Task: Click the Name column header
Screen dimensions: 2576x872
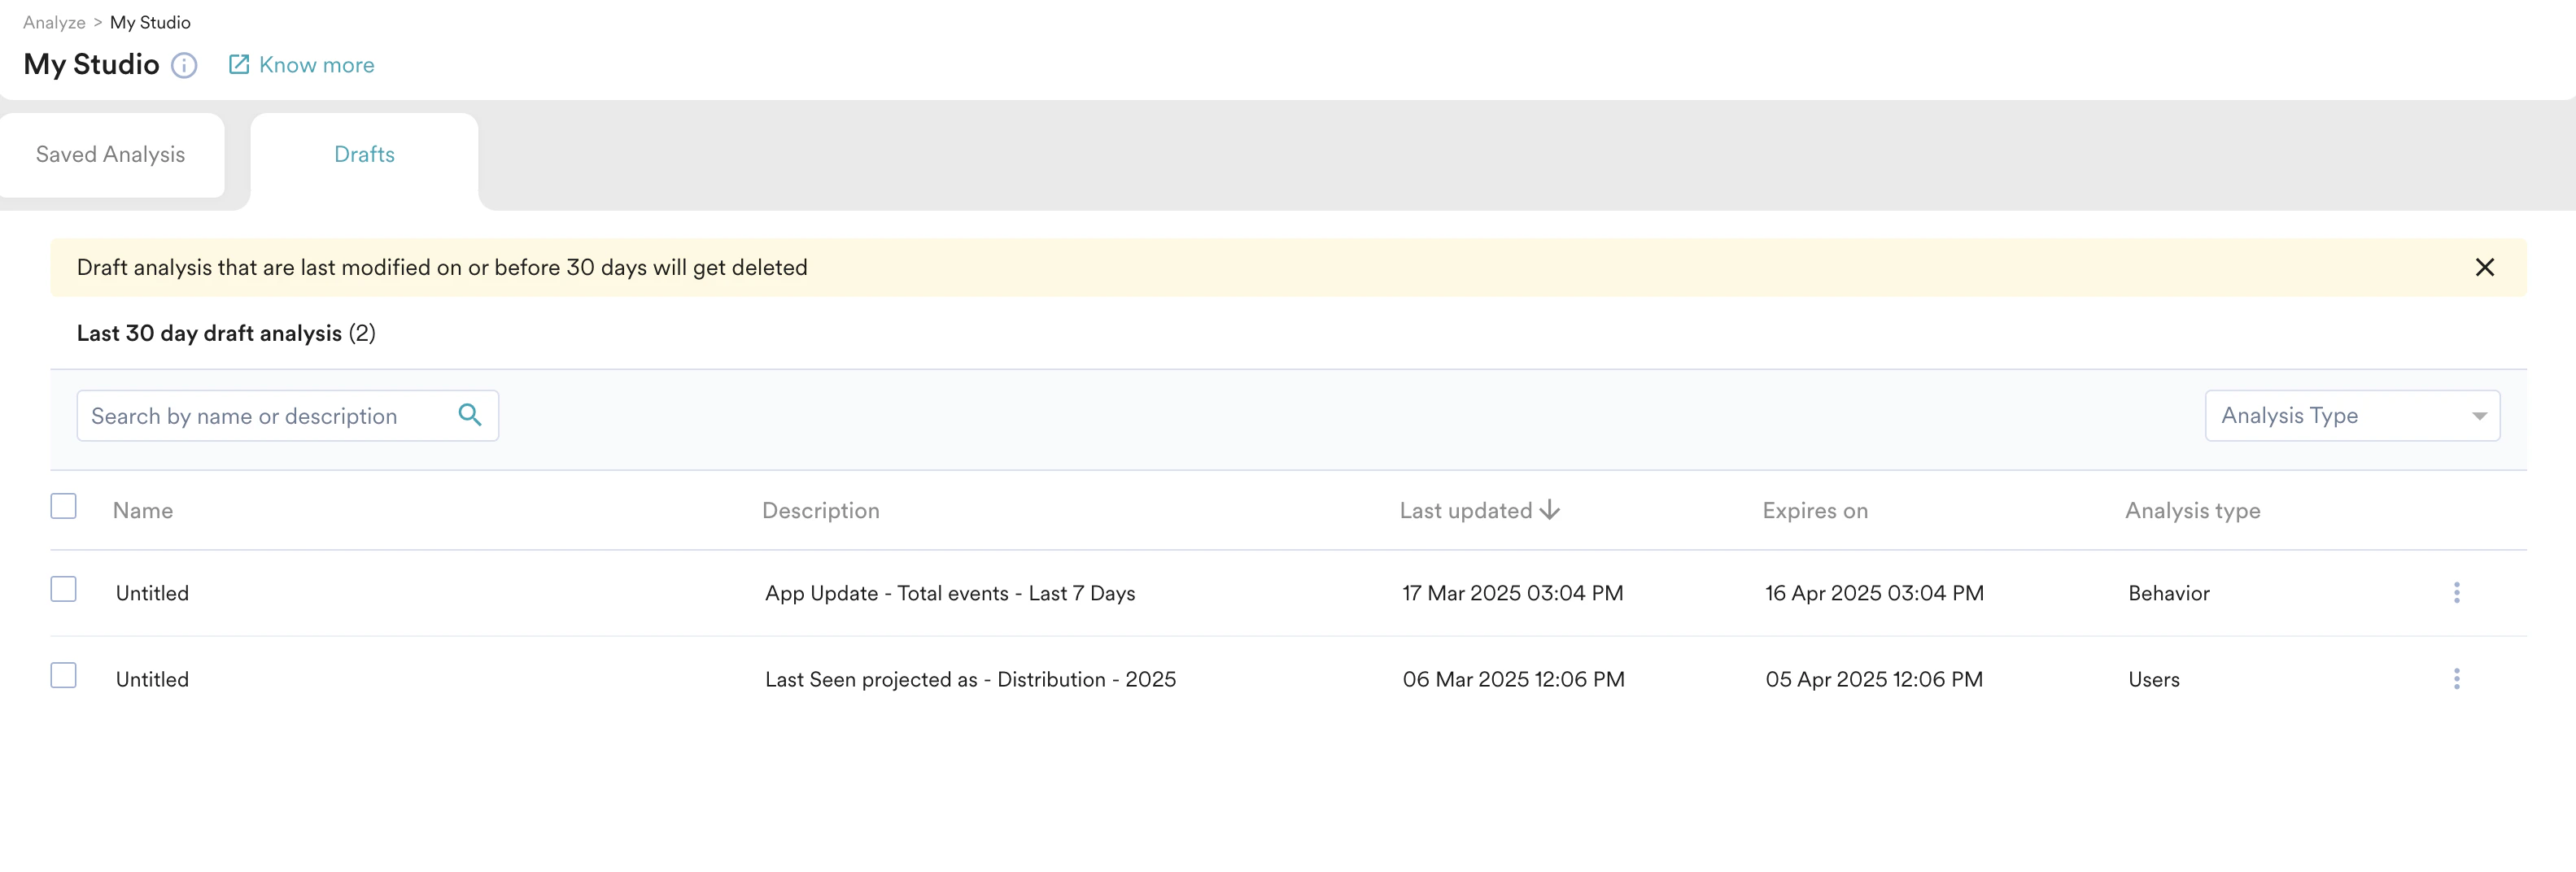Action: tap(143, 510)
